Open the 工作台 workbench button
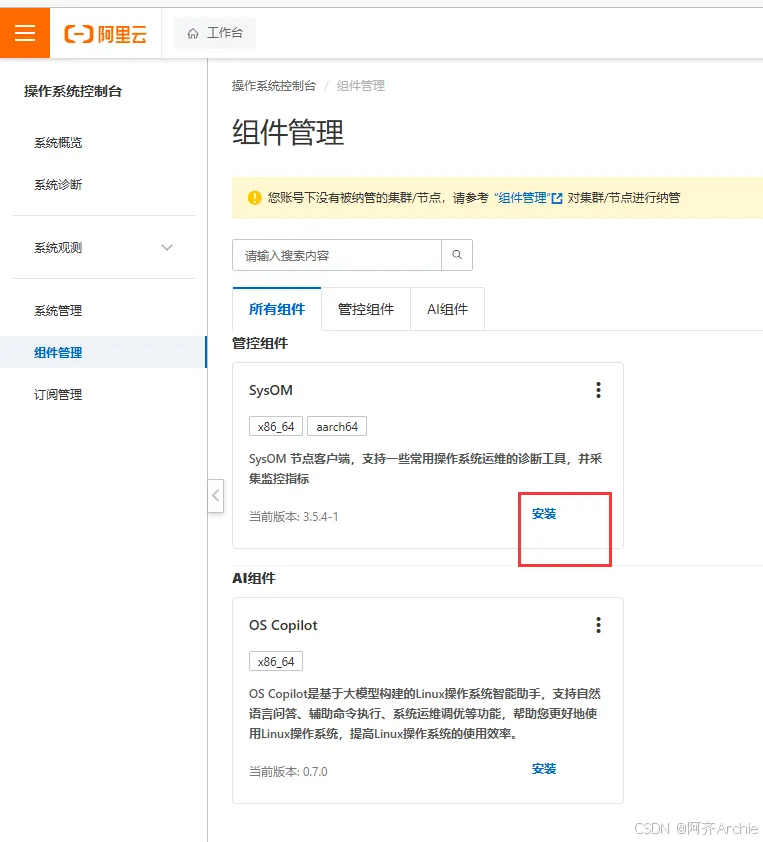Screen dimensions: 763x842 click(215, 33)
